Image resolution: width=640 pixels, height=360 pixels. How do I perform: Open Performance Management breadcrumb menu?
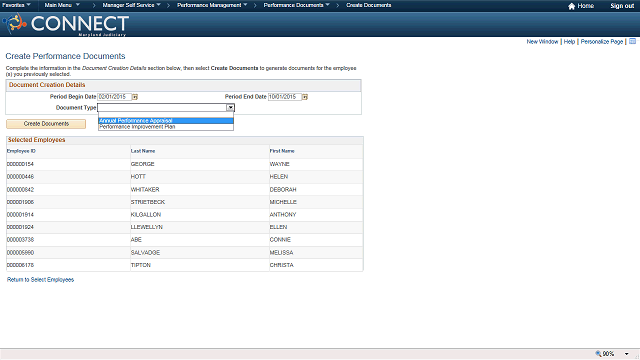point(212,5)
